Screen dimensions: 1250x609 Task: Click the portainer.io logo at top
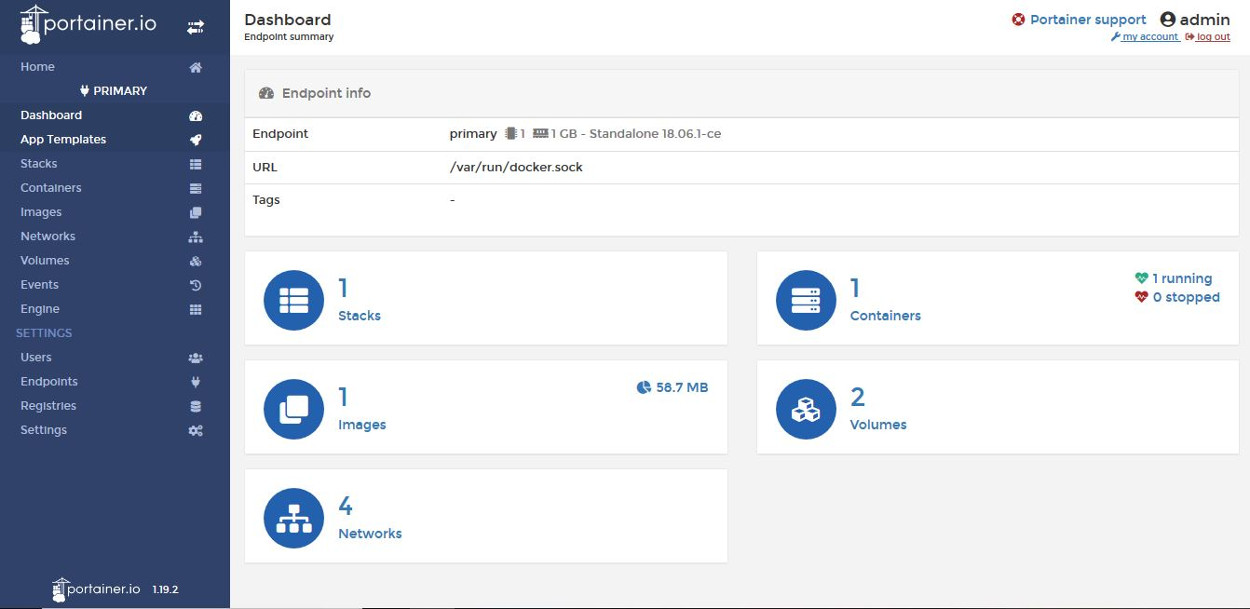tap(88, 25)
